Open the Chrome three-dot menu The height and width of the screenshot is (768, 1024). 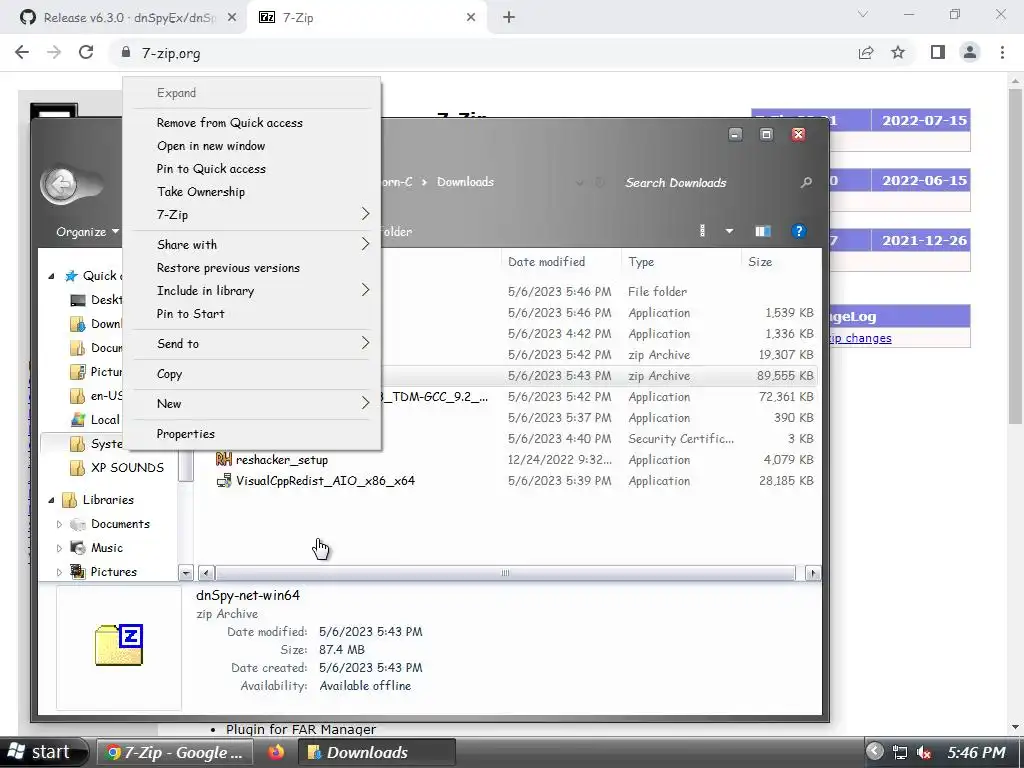1002,53
